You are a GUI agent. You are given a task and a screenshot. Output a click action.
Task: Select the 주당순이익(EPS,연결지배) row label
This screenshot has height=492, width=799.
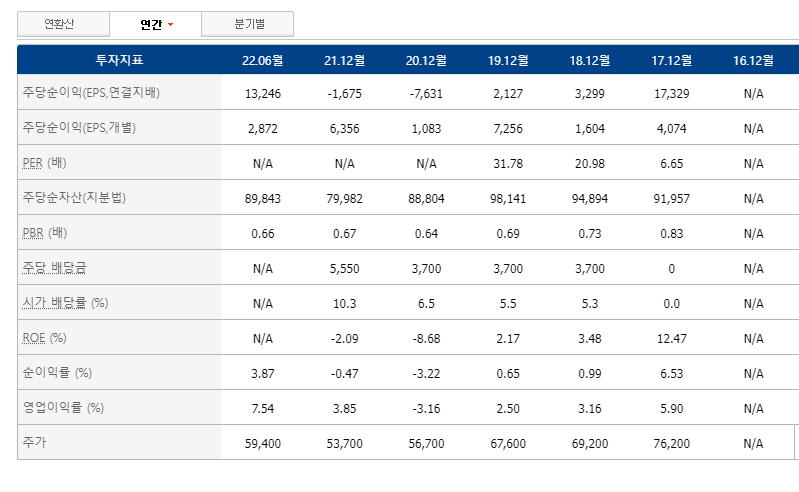pyautogui.click(x=91, y=93)
